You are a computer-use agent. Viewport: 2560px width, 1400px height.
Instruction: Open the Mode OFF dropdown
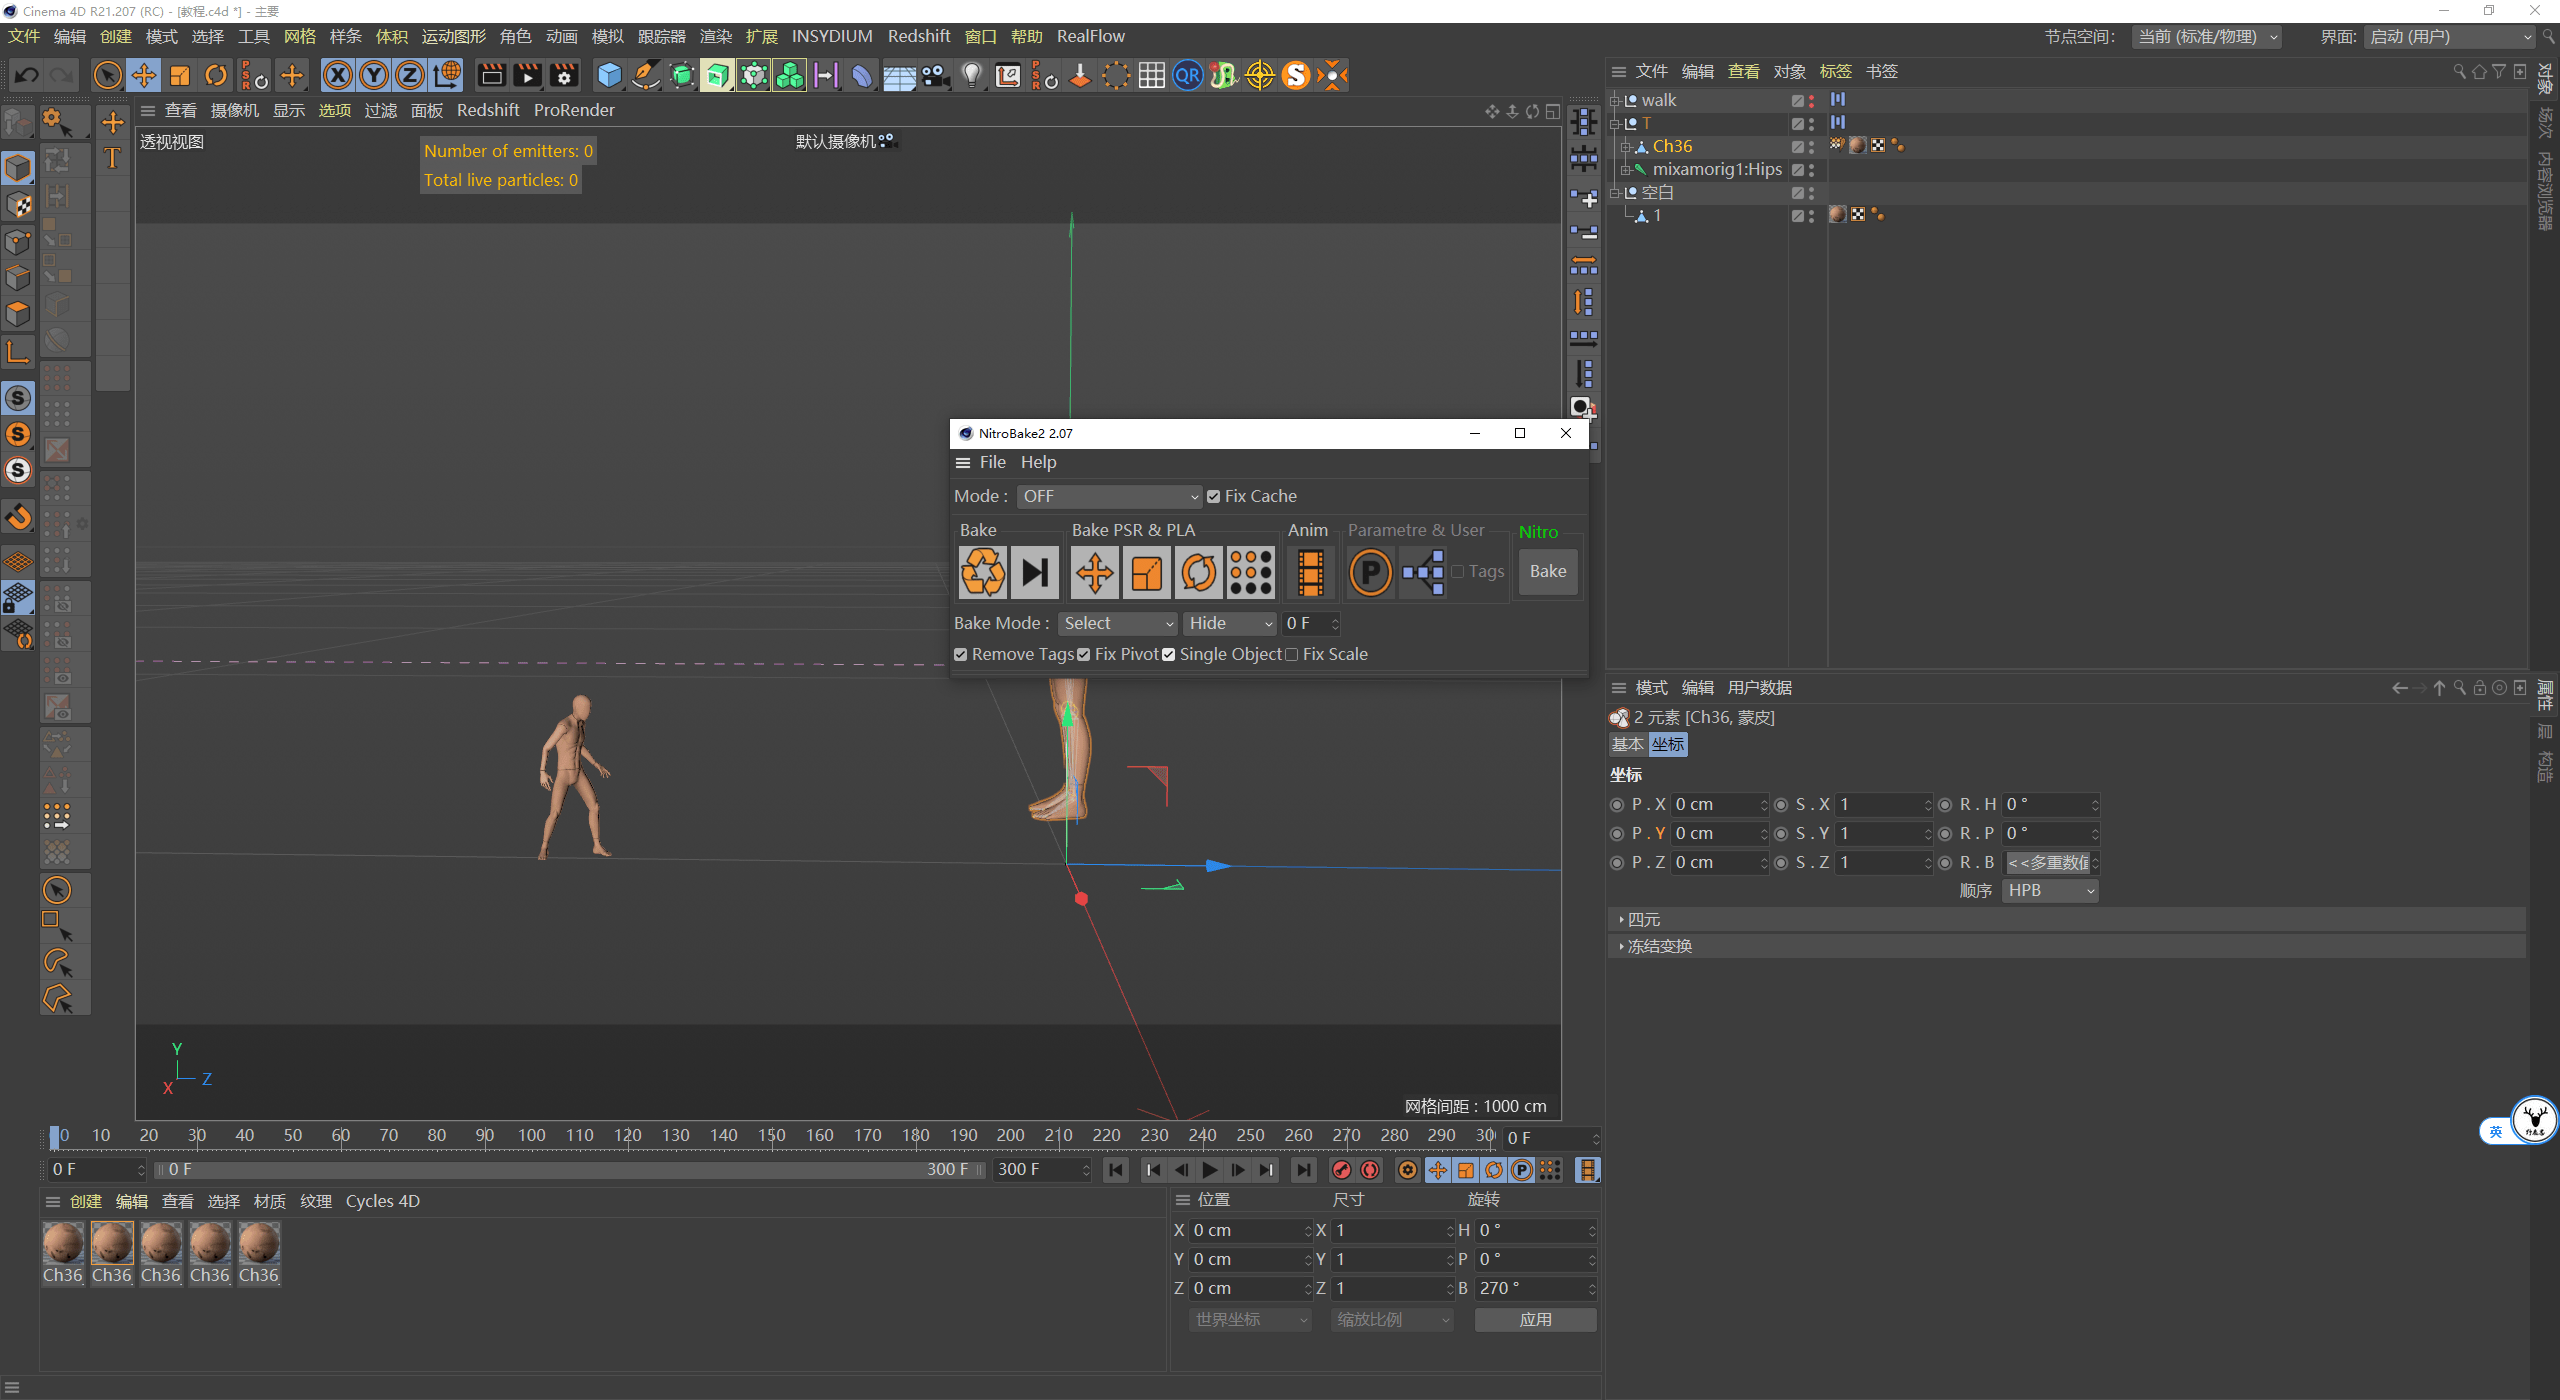tap(1109, 496)
